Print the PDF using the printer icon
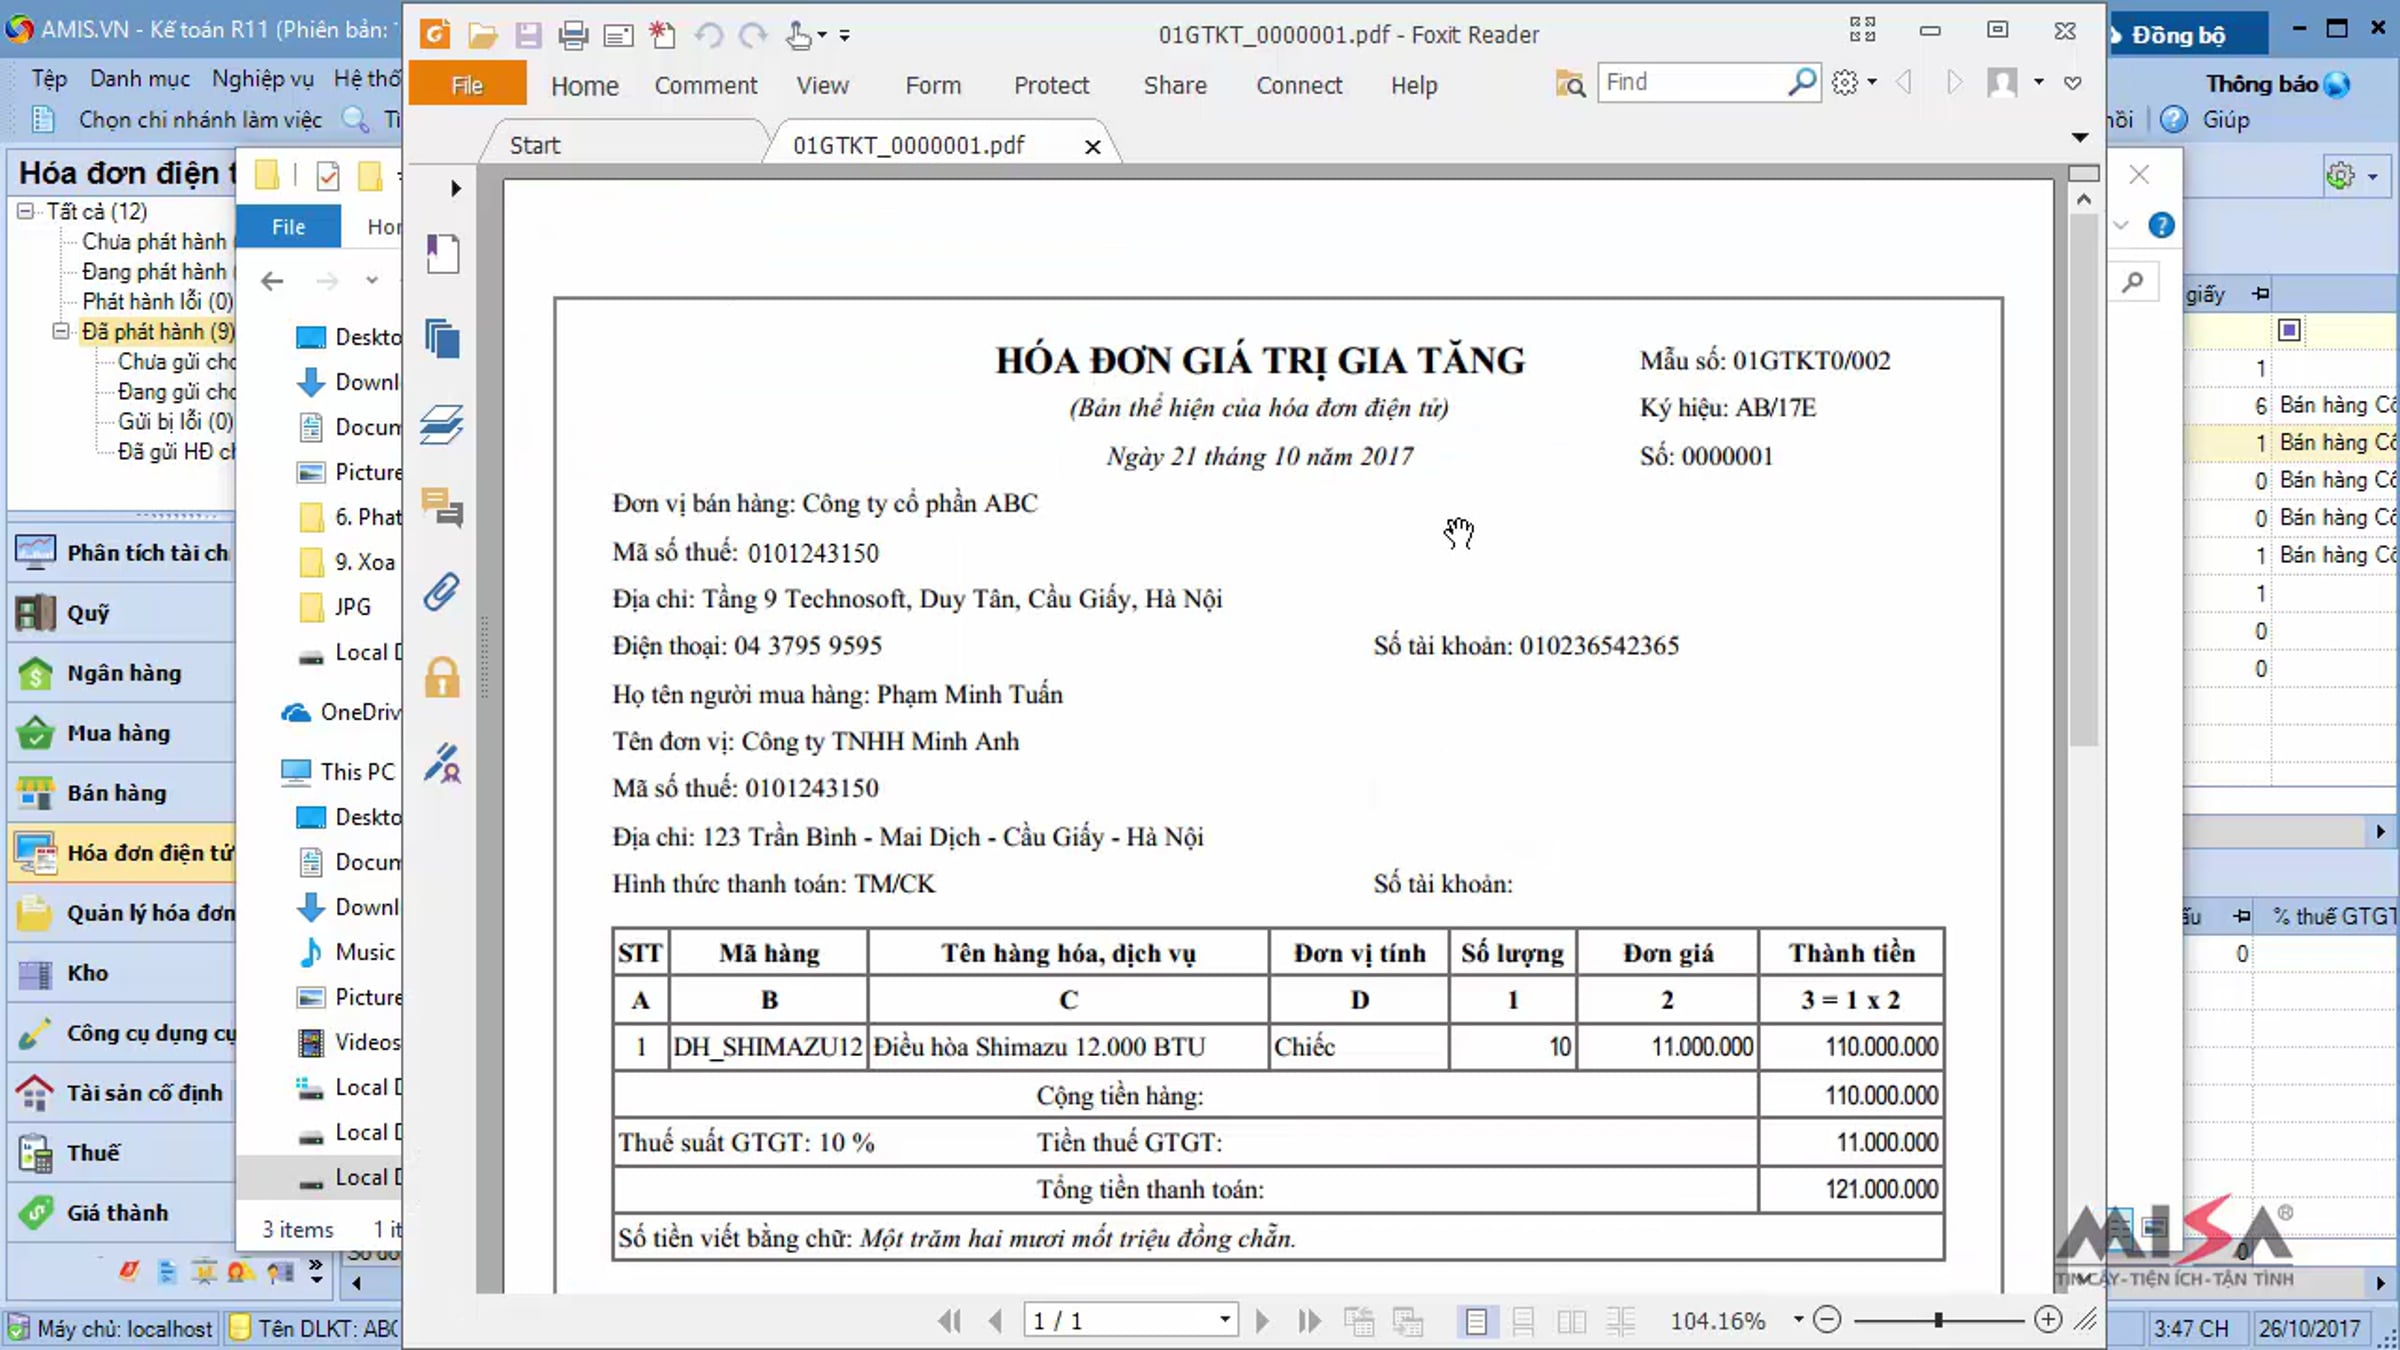This screenshot has height=1350, width=2400. point(573,35)
